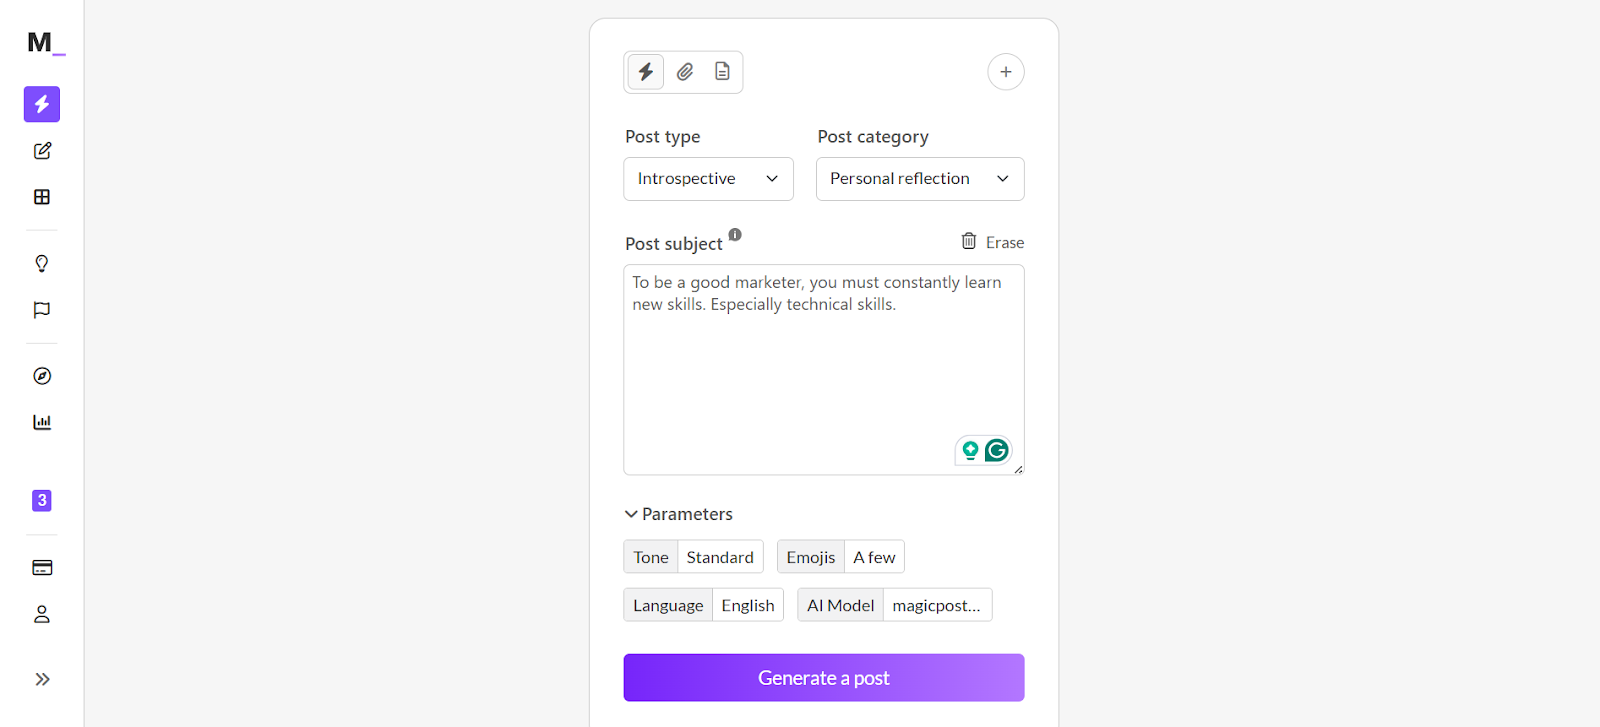This screenshot has height=727, width=1600.
Task: Open the grid layout icon in sidebar
Action: coord(42,197)
